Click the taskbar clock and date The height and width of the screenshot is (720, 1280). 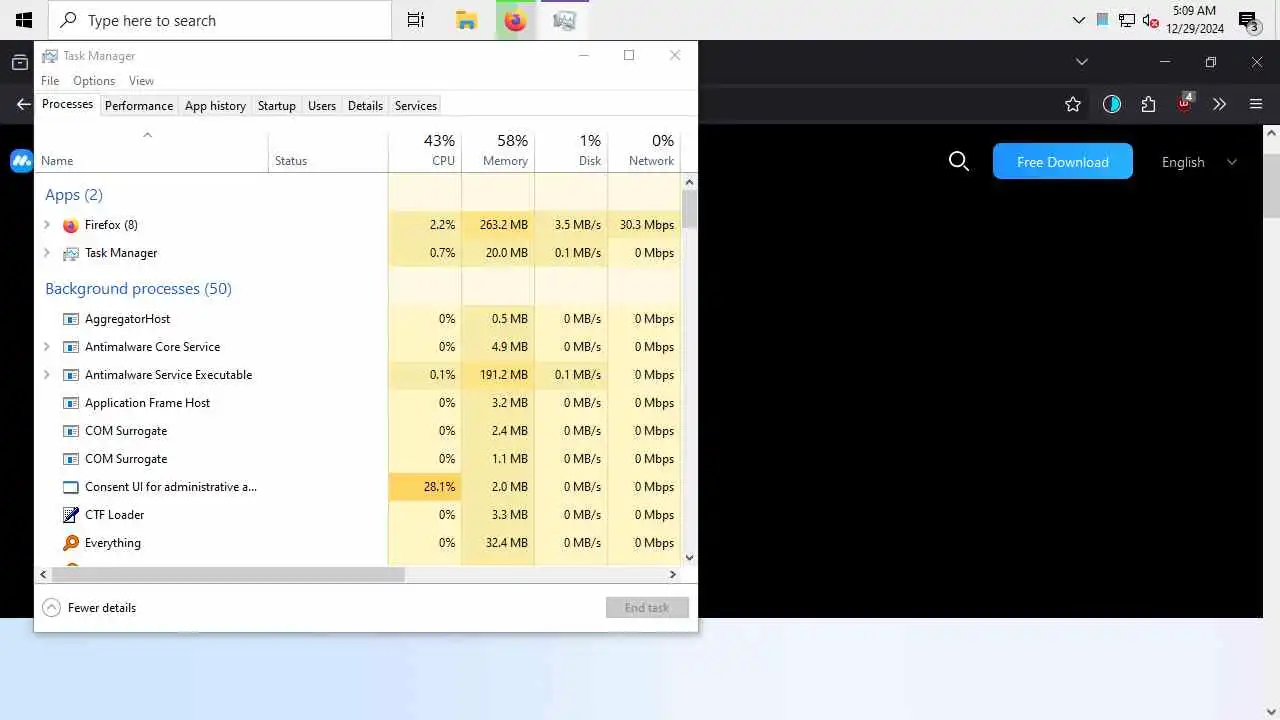click(x=1194, y=20)
